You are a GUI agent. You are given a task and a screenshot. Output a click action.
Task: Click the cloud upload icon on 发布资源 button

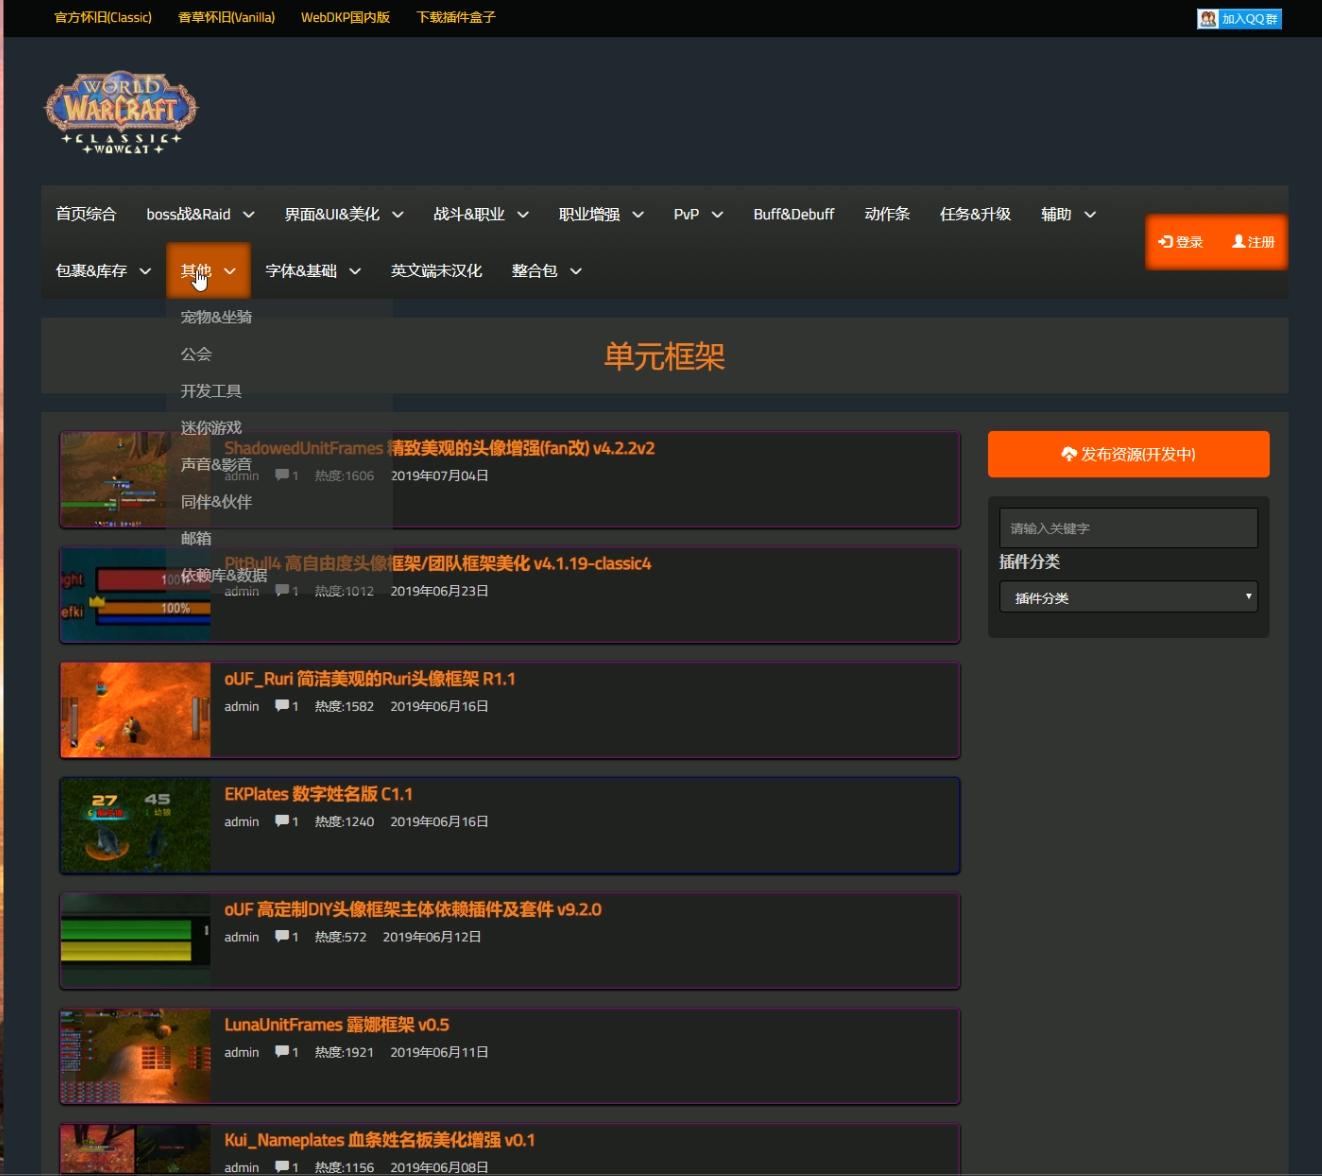click(1069, 454)
